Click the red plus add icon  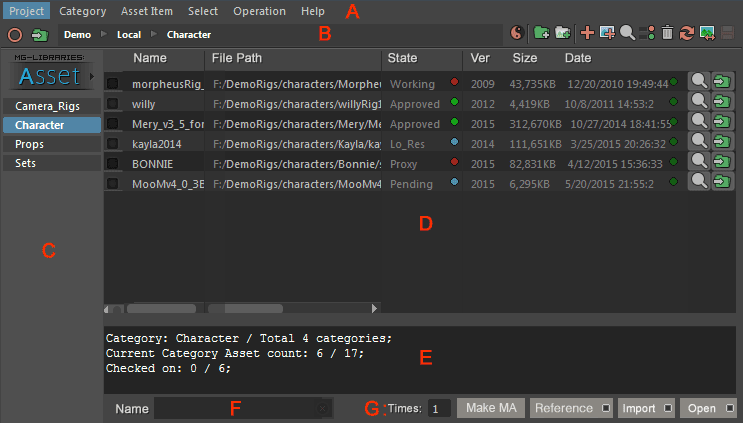587,33
